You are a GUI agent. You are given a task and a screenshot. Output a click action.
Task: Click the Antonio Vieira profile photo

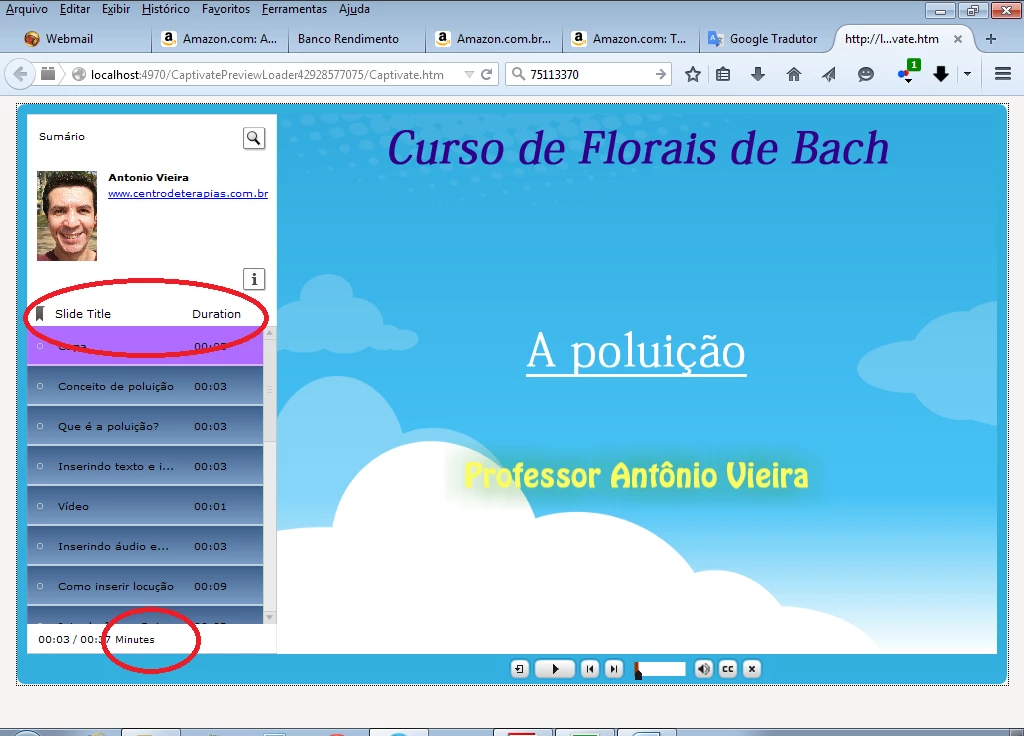pos(67,216)
